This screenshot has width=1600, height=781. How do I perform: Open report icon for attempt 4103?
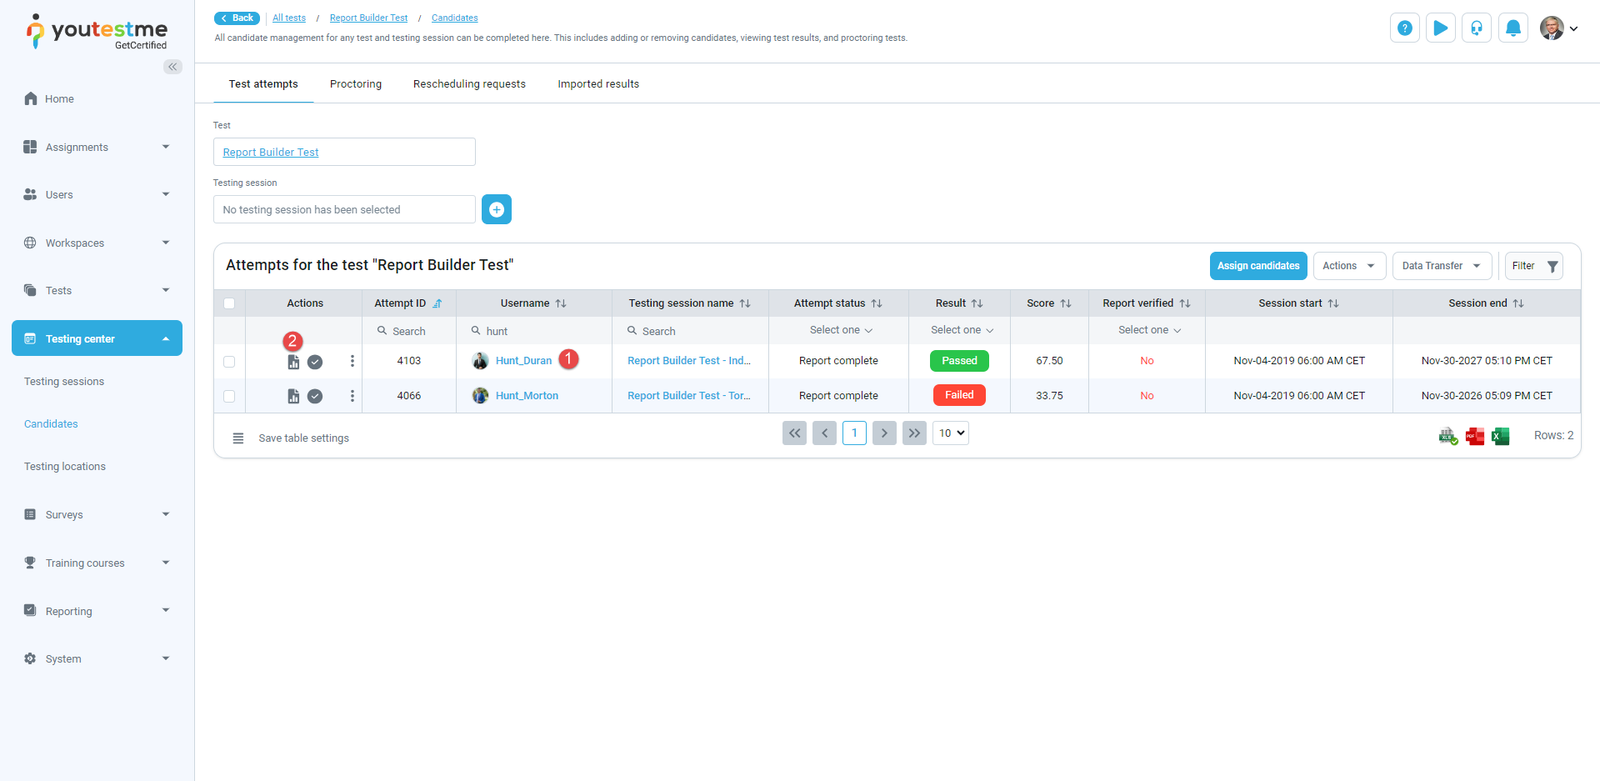click(293, 362)
